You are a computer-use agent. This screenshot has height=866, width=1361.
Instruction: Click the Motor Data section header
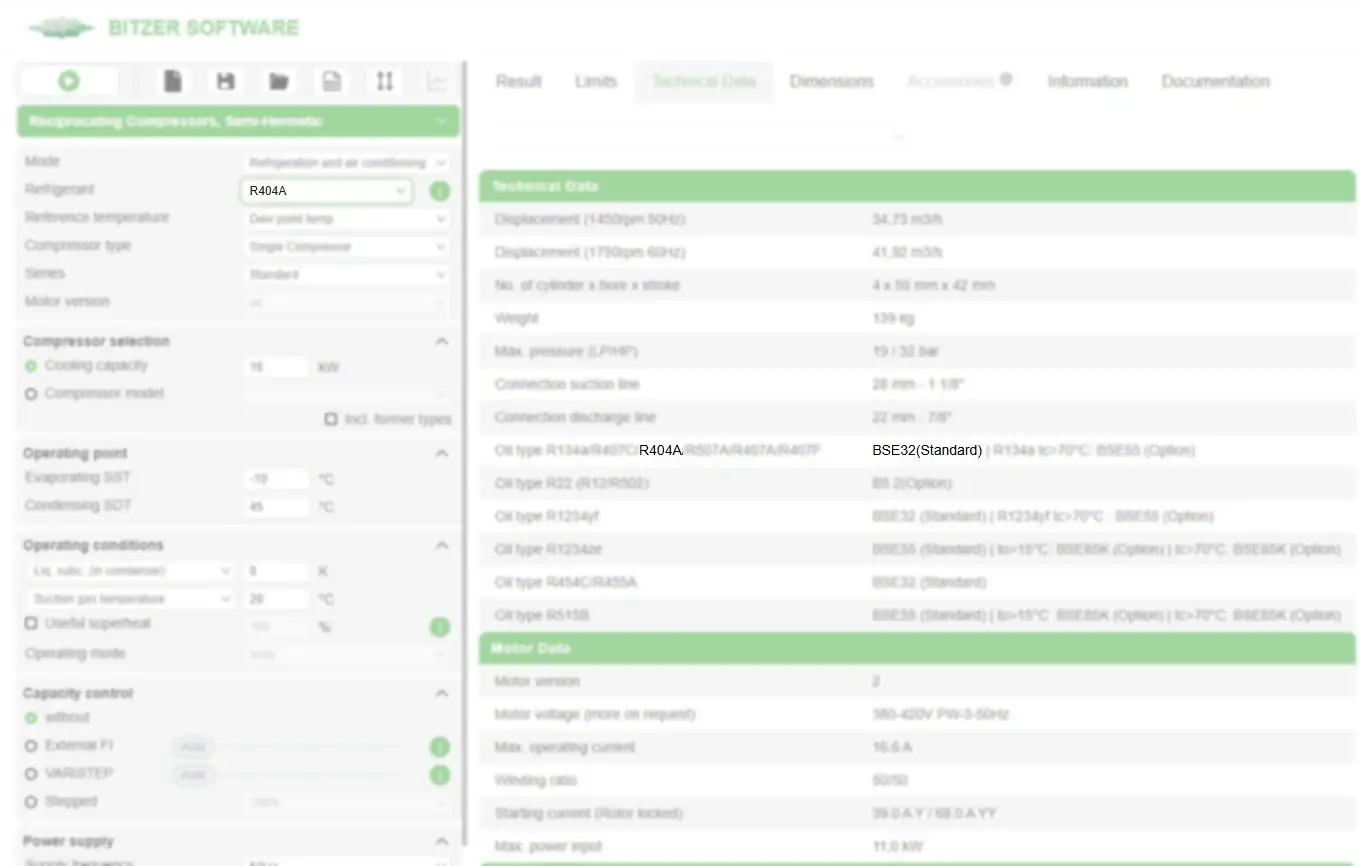[917, 648]
